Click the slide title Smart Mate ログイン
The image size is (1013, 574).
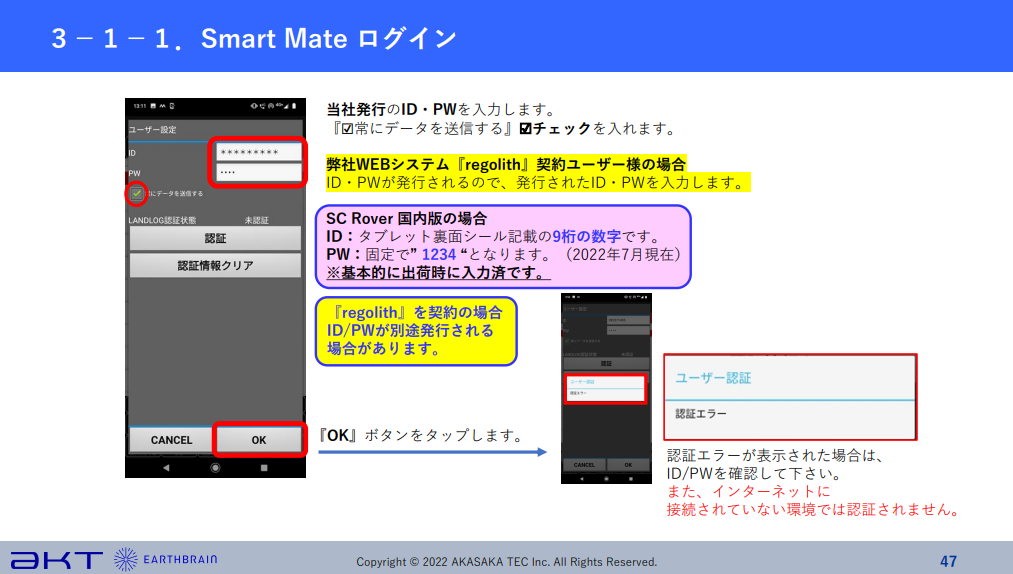pos(328,39)
